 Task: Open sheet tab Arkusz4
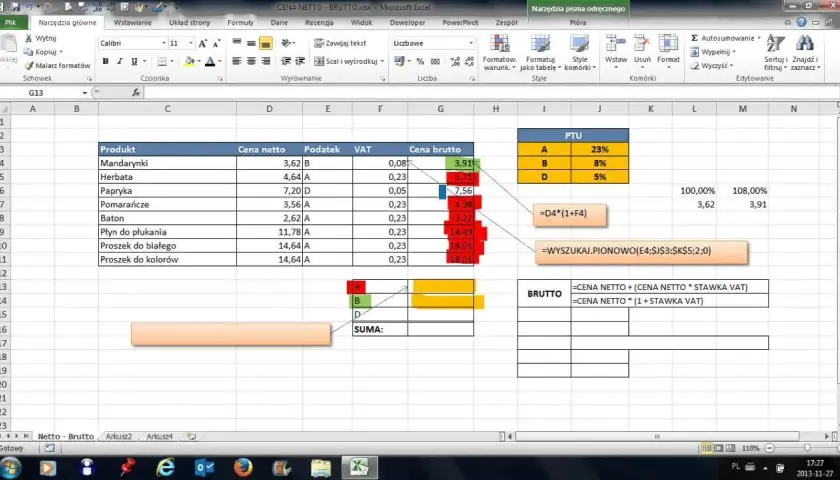[x=160, y=437]
